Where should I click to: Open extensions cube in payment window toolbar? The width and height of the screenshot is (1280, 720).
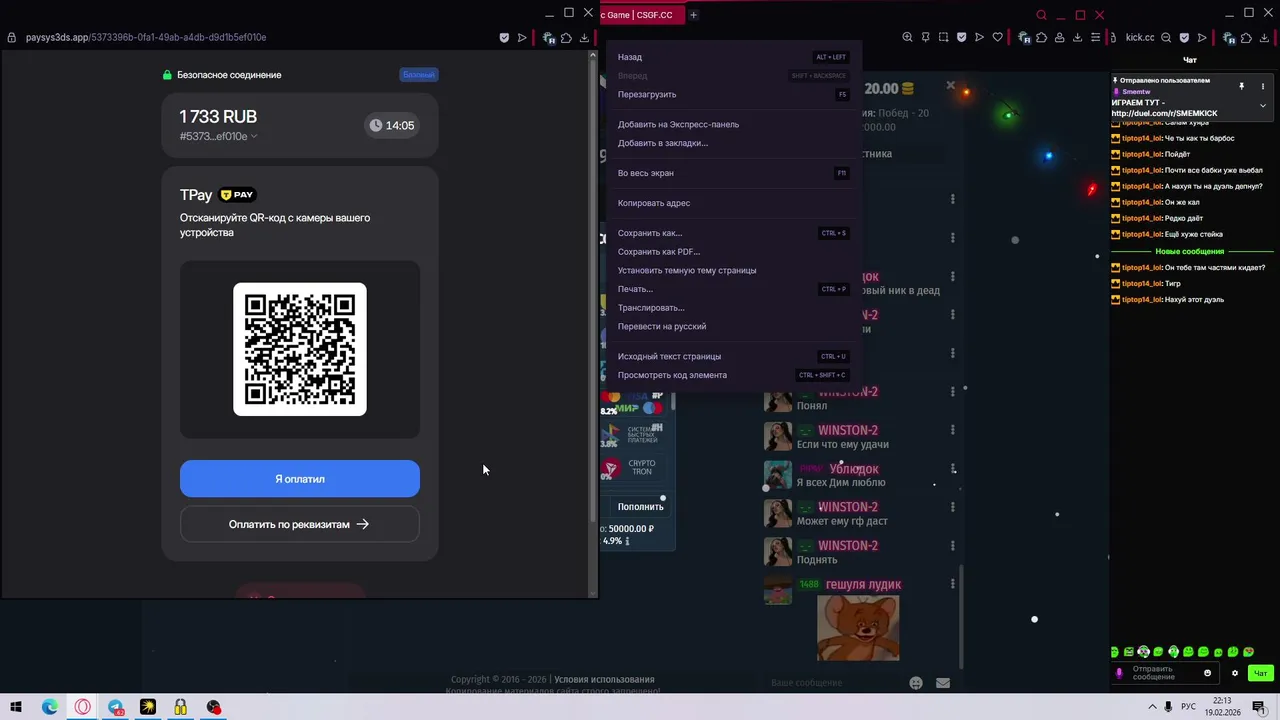click(566, 38)
